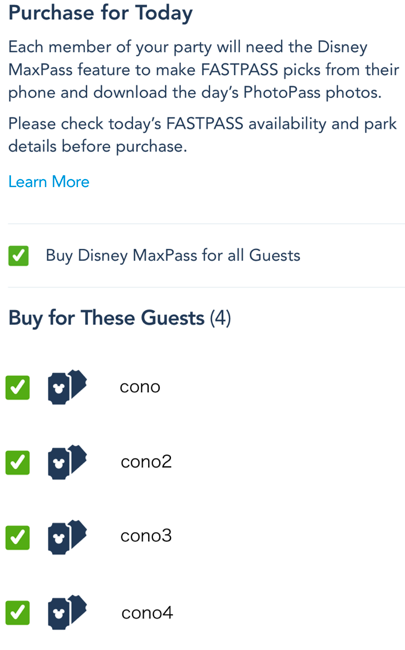Tap the Disney MaxPass feature description text

click(x=204, y=70)
